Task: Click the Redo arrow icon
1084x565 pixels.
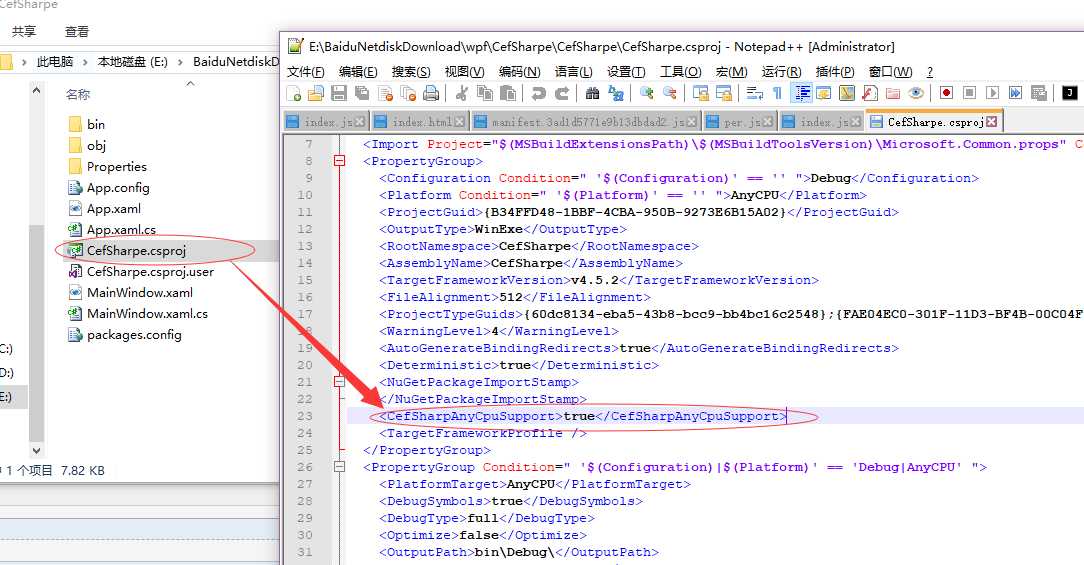Action: (x=562, y=93)
